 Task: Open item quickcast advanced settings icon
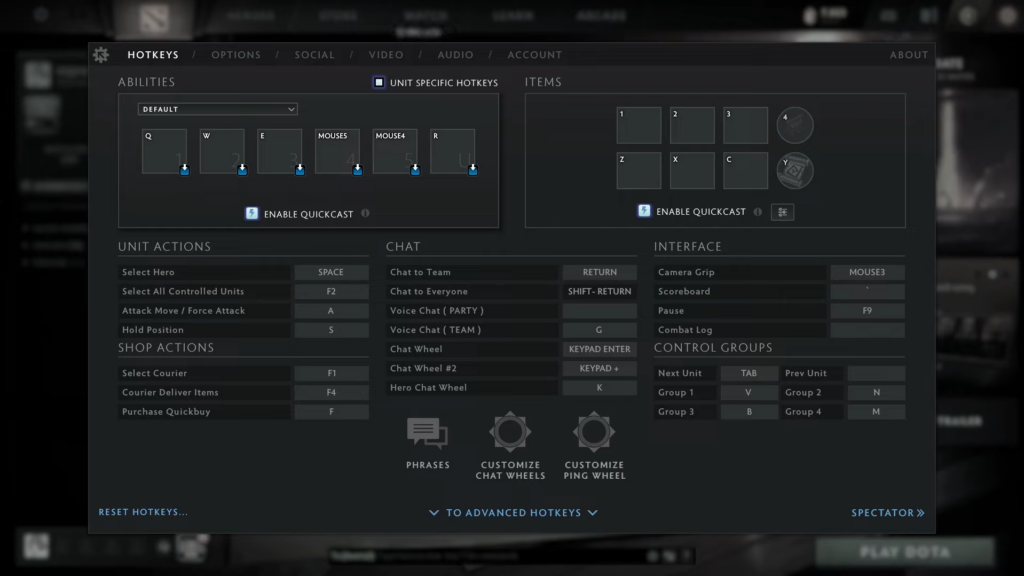tap(782, 212)
